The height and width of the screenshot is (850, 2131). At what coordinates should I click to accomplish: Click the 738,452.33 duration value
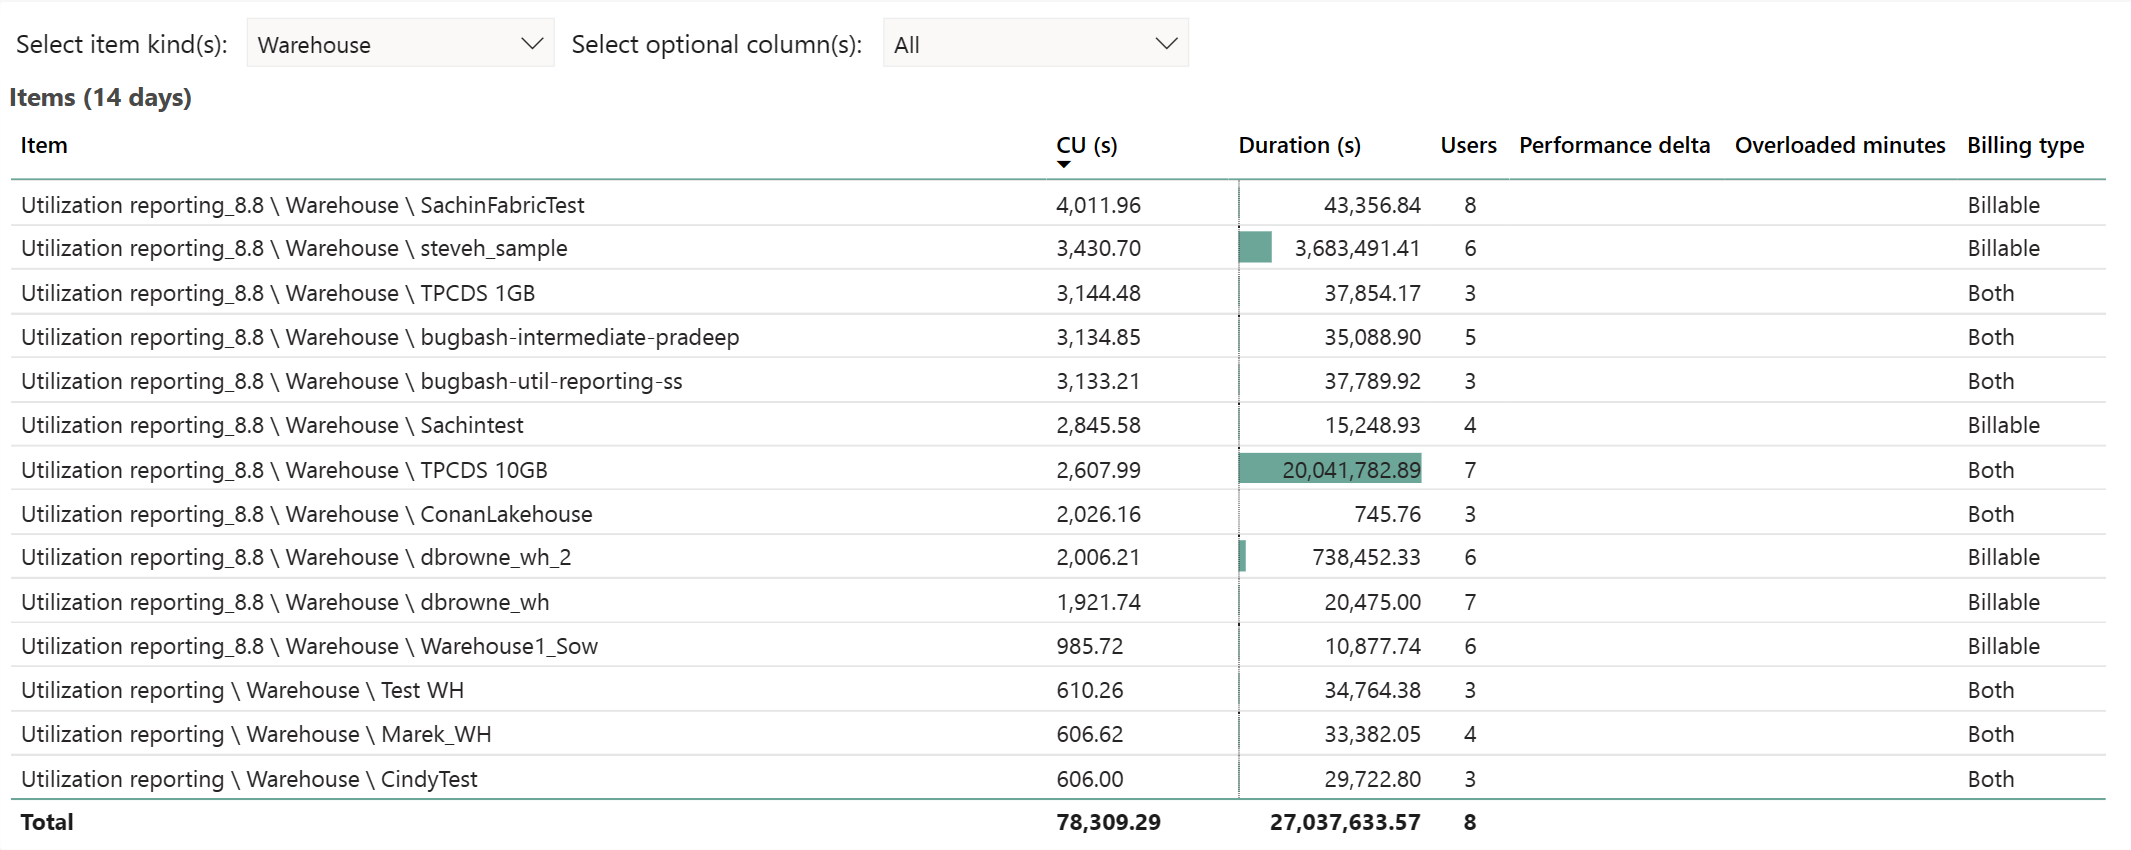coord(1366,557)
